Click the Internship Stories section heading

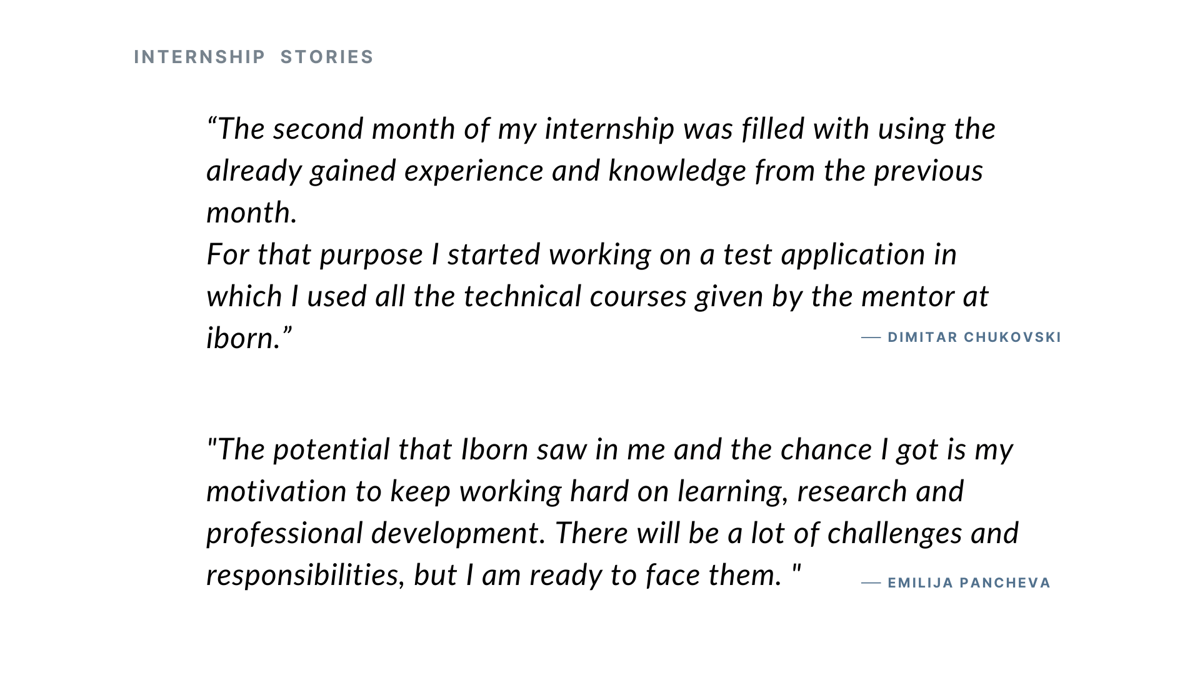tap(254, 57)
